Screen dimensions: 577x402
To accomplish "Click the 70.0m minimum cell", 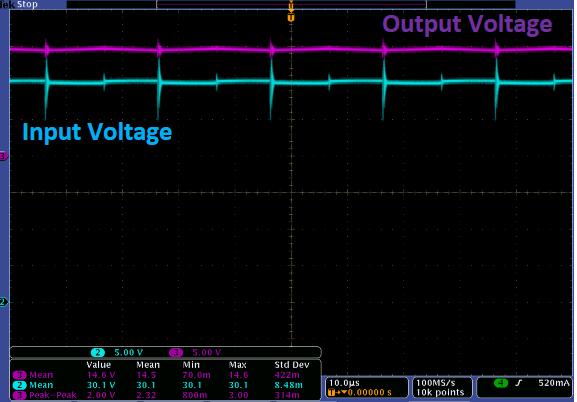I will [197, 375].
